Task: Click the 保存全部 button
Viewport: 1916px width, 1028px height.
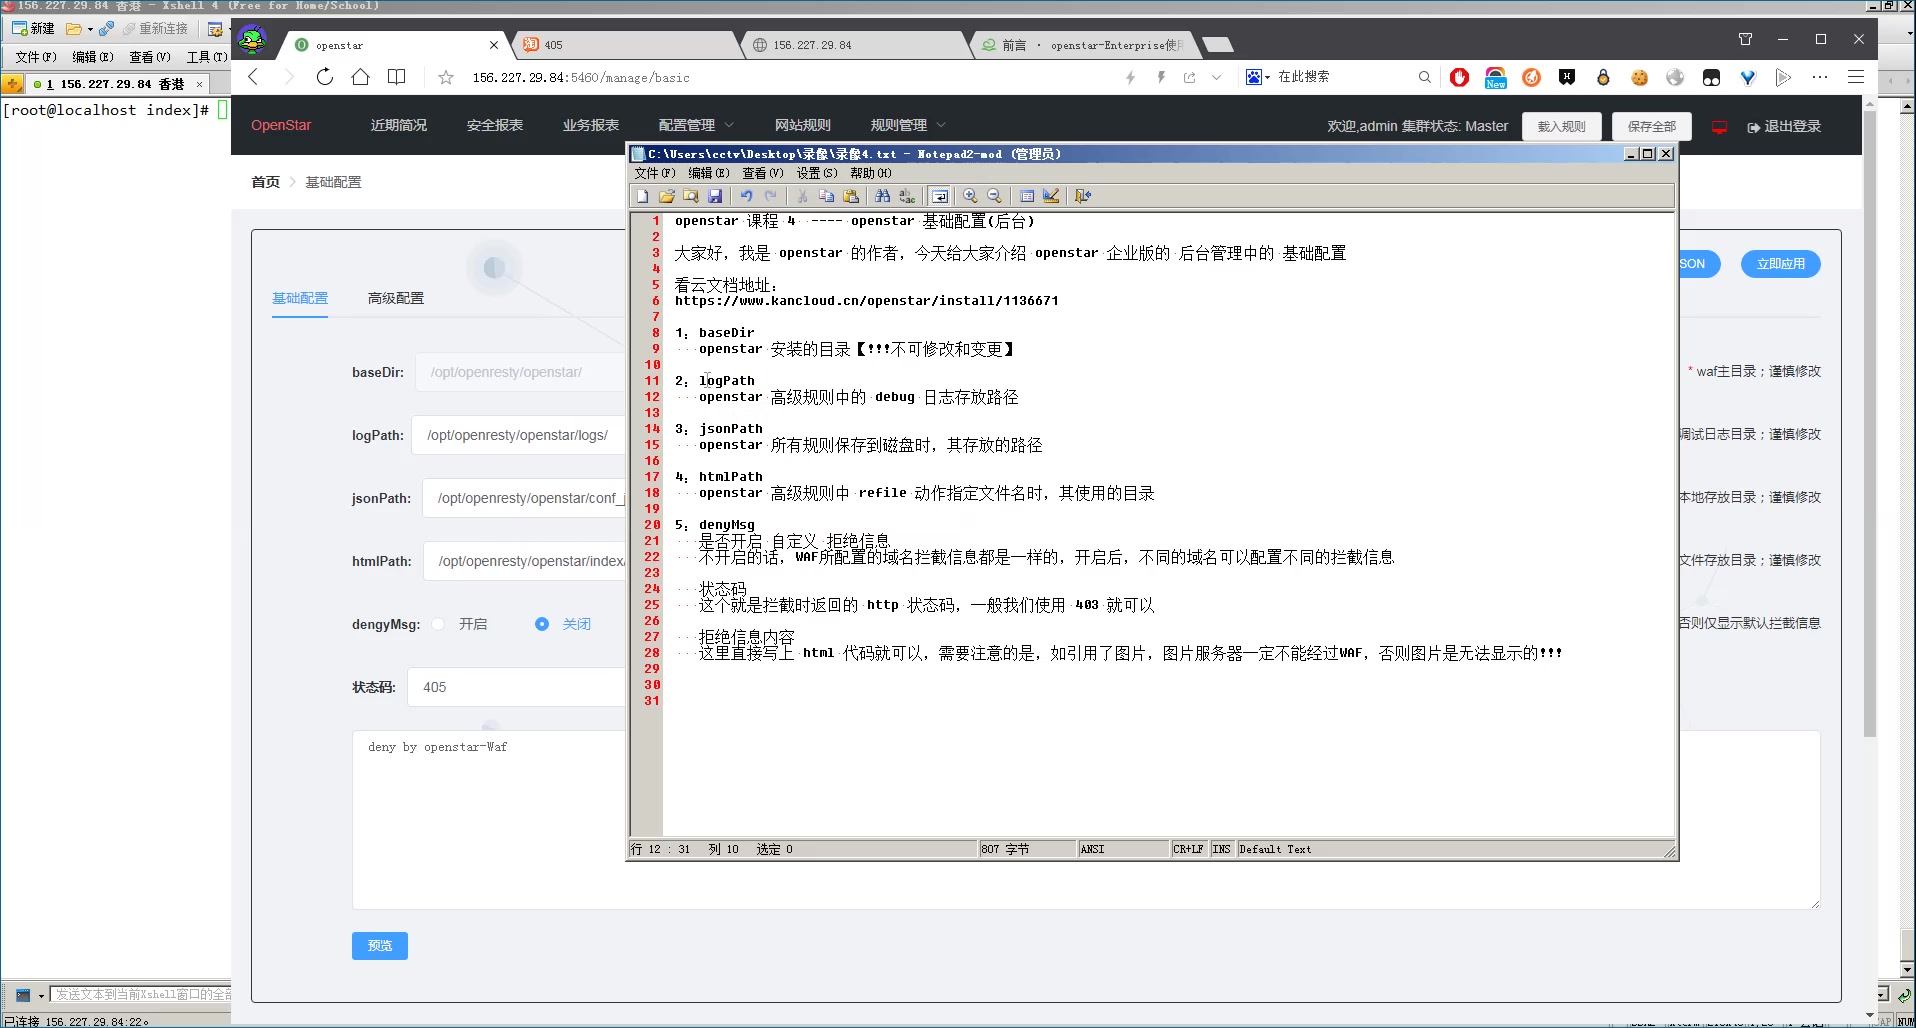Action: tap(1651, 126)
